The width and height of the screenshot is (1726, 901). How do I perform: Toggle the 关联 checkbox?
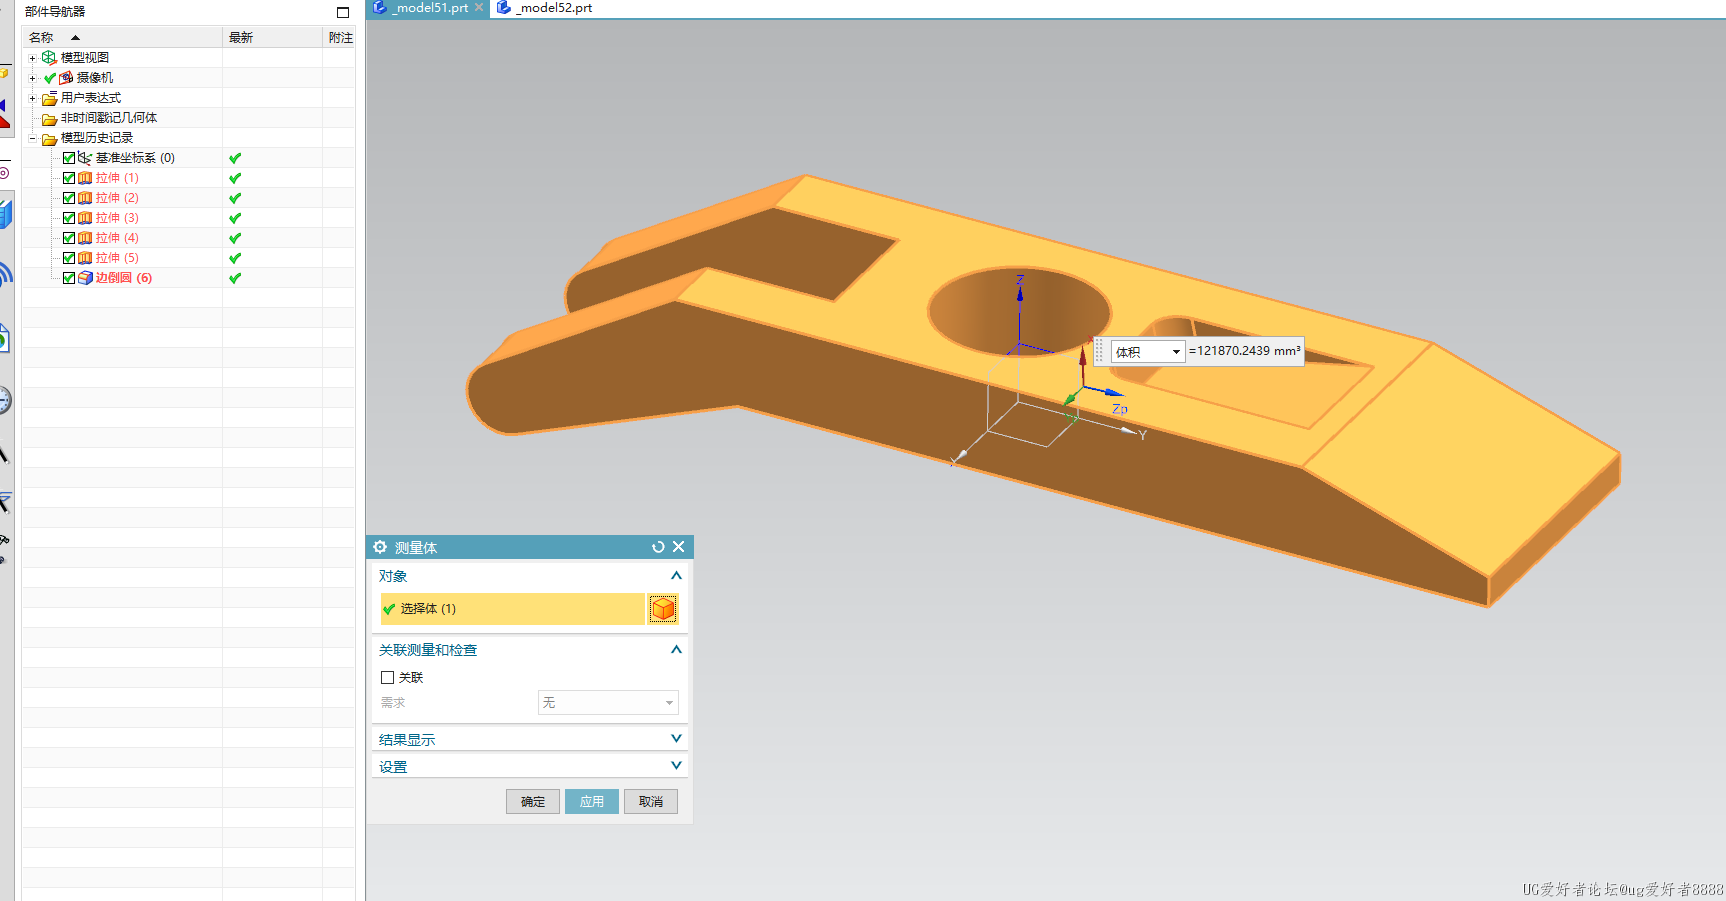(387, 677)
